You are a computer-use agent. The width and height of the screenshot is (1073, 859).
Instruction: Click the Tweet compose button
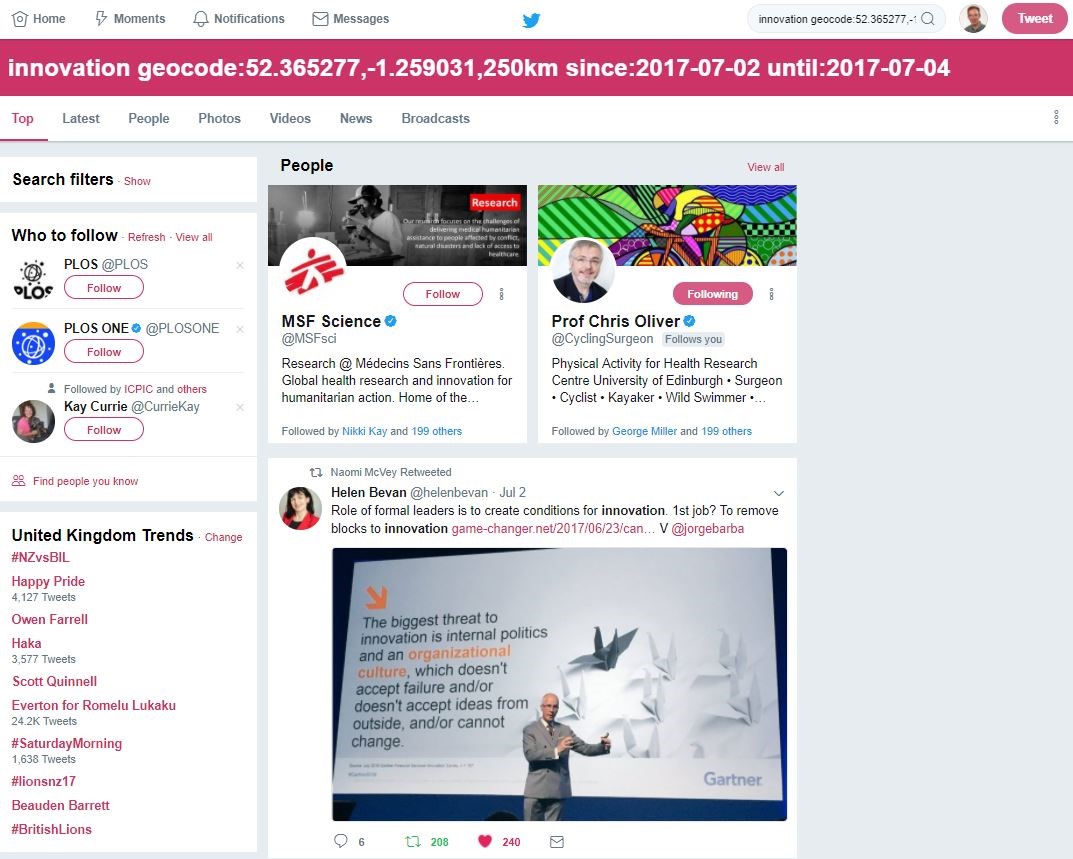pyautogui.click(x=1035, y=18)
